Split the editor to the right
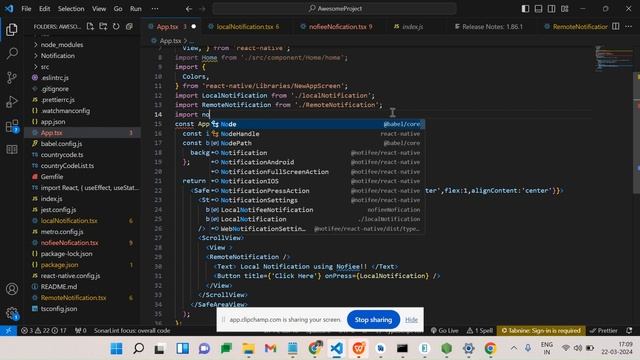The width and height of the screenshot is (640, 360). tap(616, 27)
